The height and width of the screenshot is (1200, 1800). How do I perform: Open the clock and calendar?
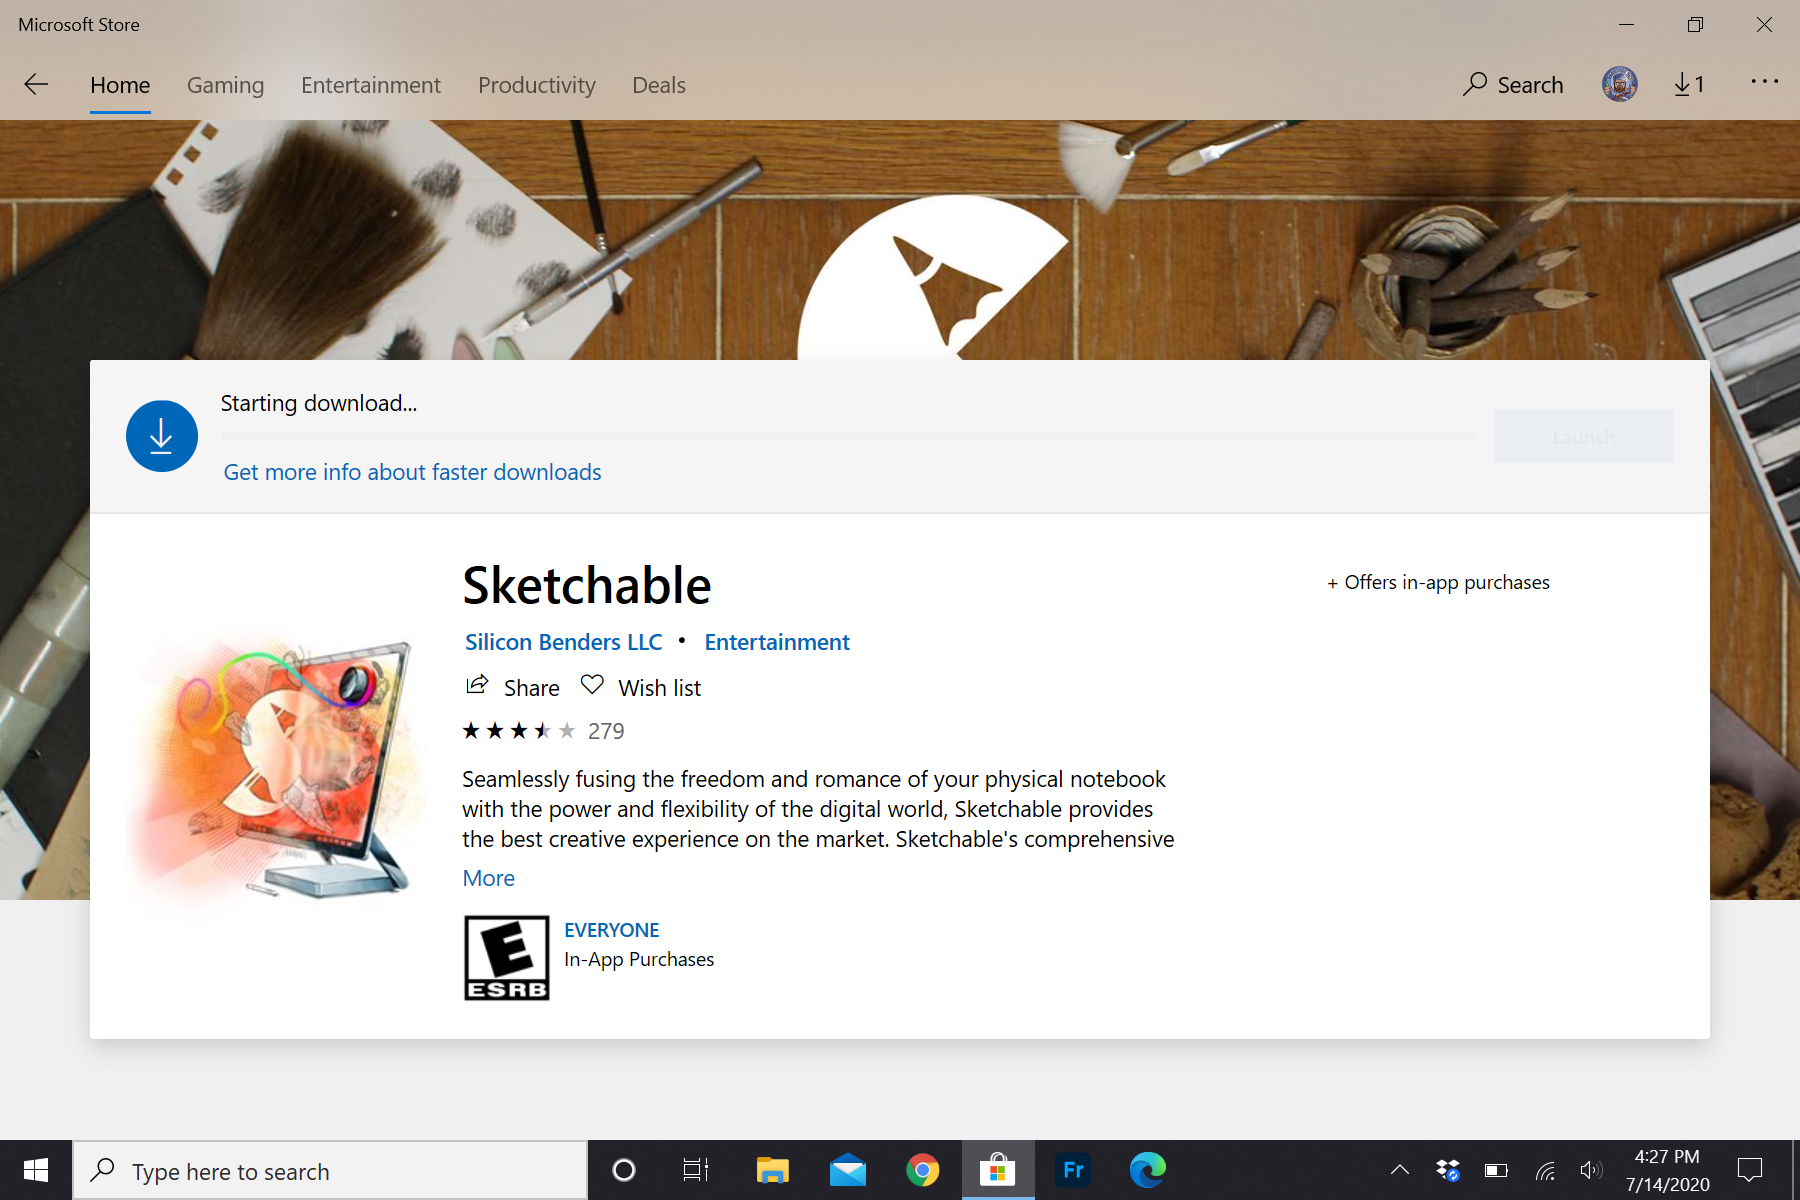click(1667, 1170)
